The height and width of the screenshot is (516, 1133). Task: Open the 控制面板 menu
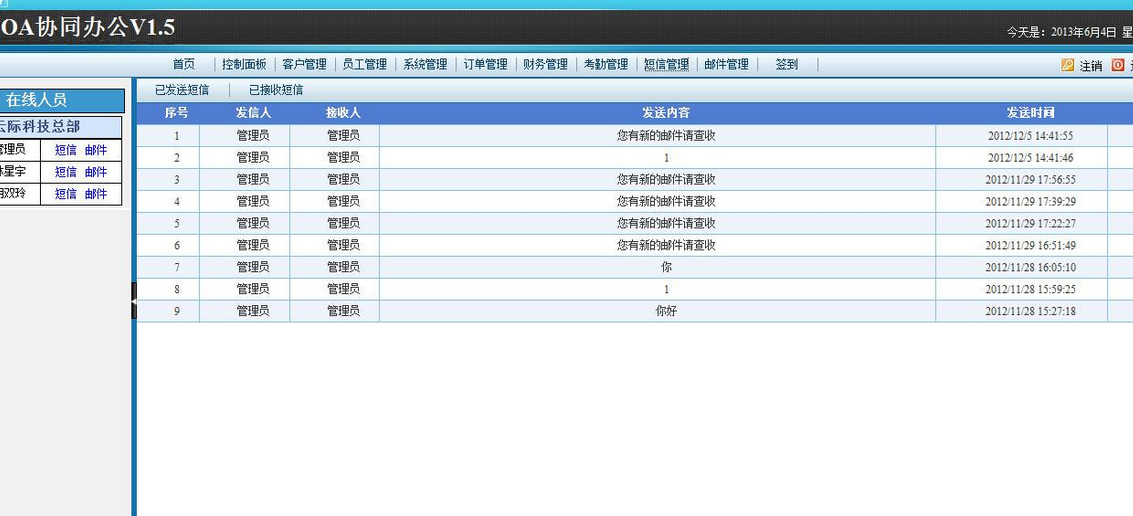coord(244,64)
